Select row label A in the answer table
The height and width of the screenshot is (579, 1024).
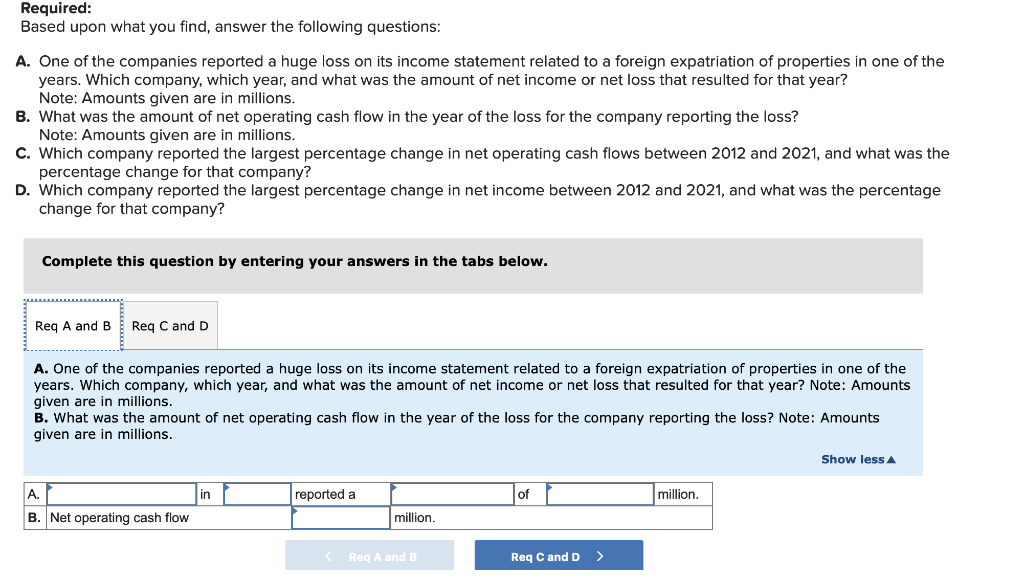click(x=33, y=494)
